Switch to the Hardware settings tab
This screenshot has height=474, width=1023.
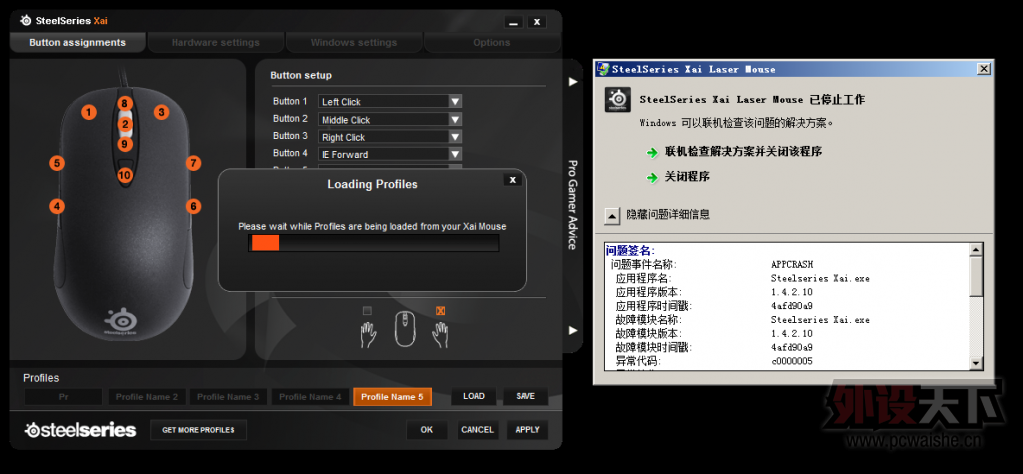pos(215,42)
